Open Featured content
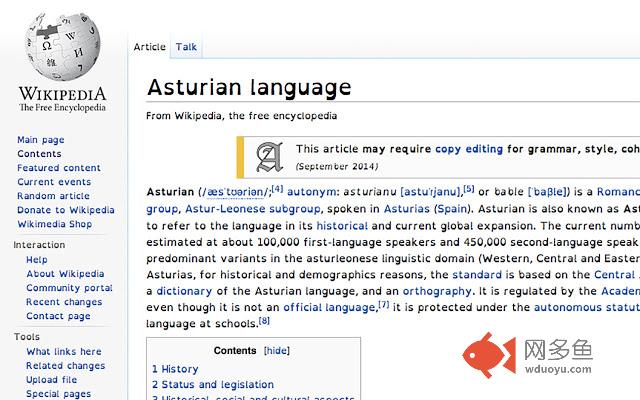The width and height of the screenshot is (640, 400). 59,168
